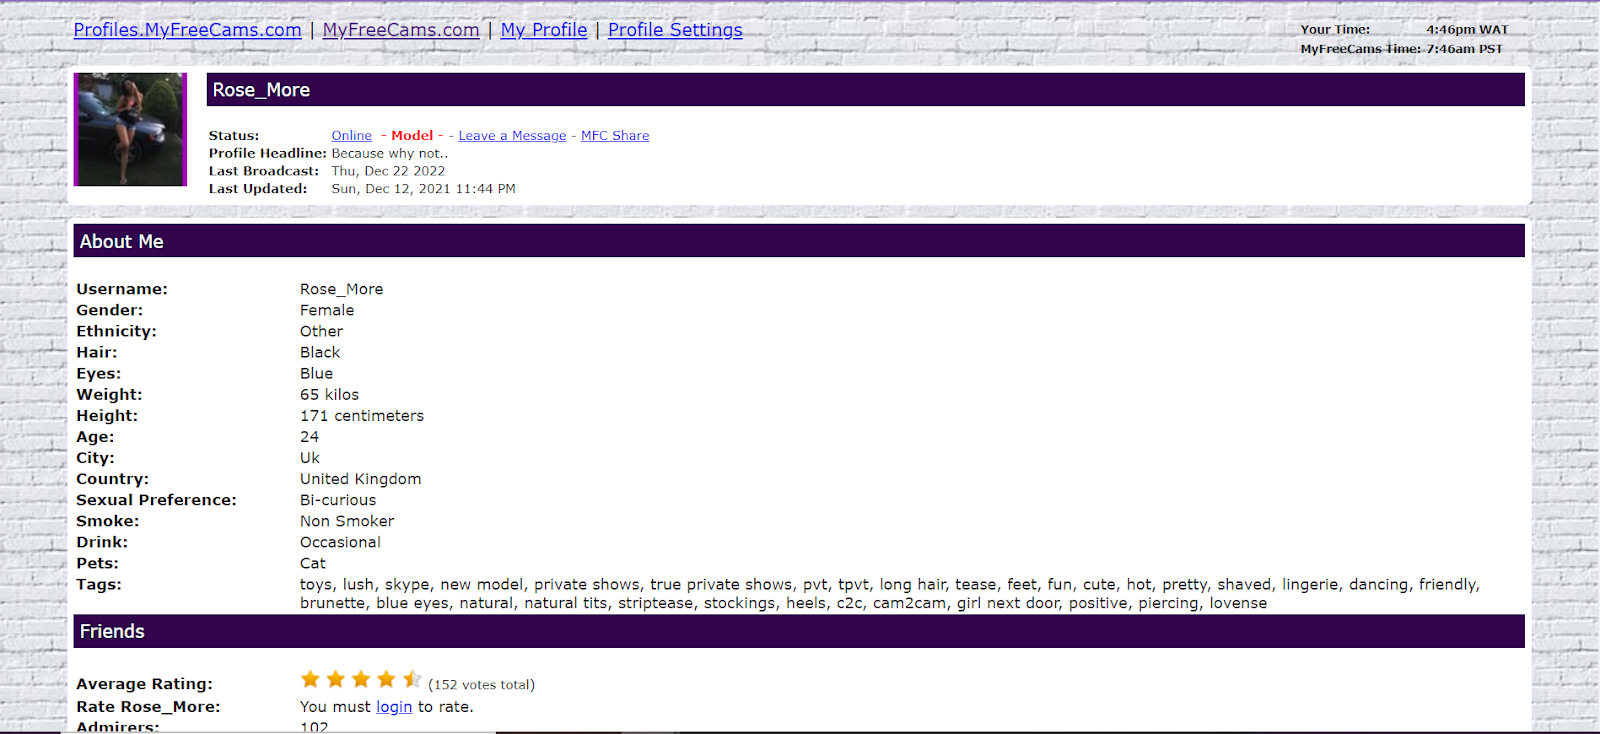
Task: Click the 'Your Time: 4:46pm WAT' text
Action: [x=1404, y=30]
